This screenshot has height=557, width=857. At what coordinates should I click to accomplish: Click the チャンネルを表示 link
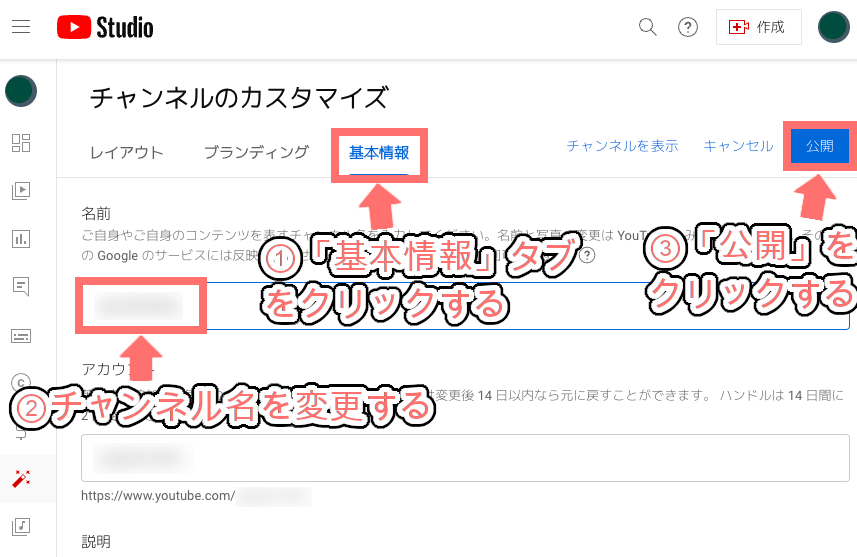click(623, 146)
